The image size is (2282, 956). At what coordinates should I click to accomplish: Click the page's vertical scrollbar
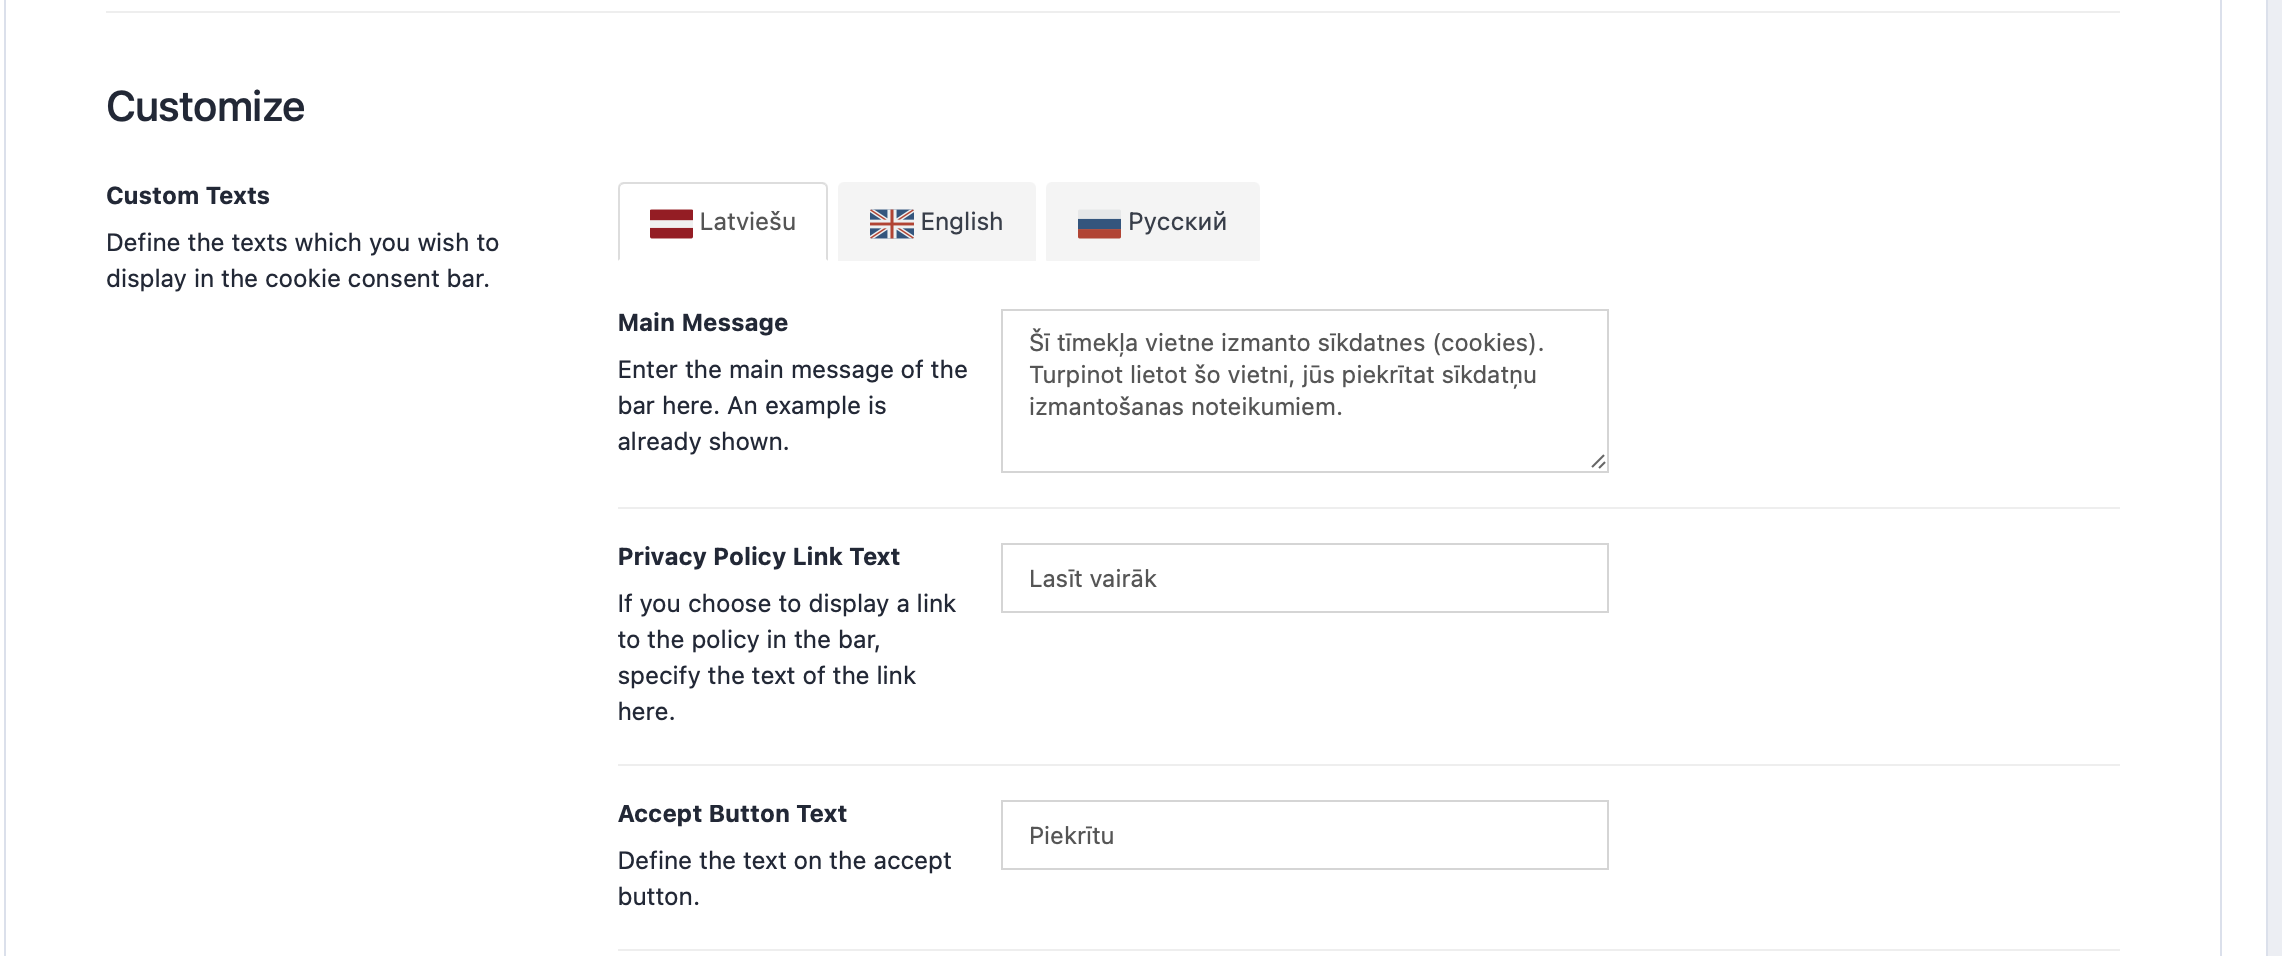(2273, 478)
